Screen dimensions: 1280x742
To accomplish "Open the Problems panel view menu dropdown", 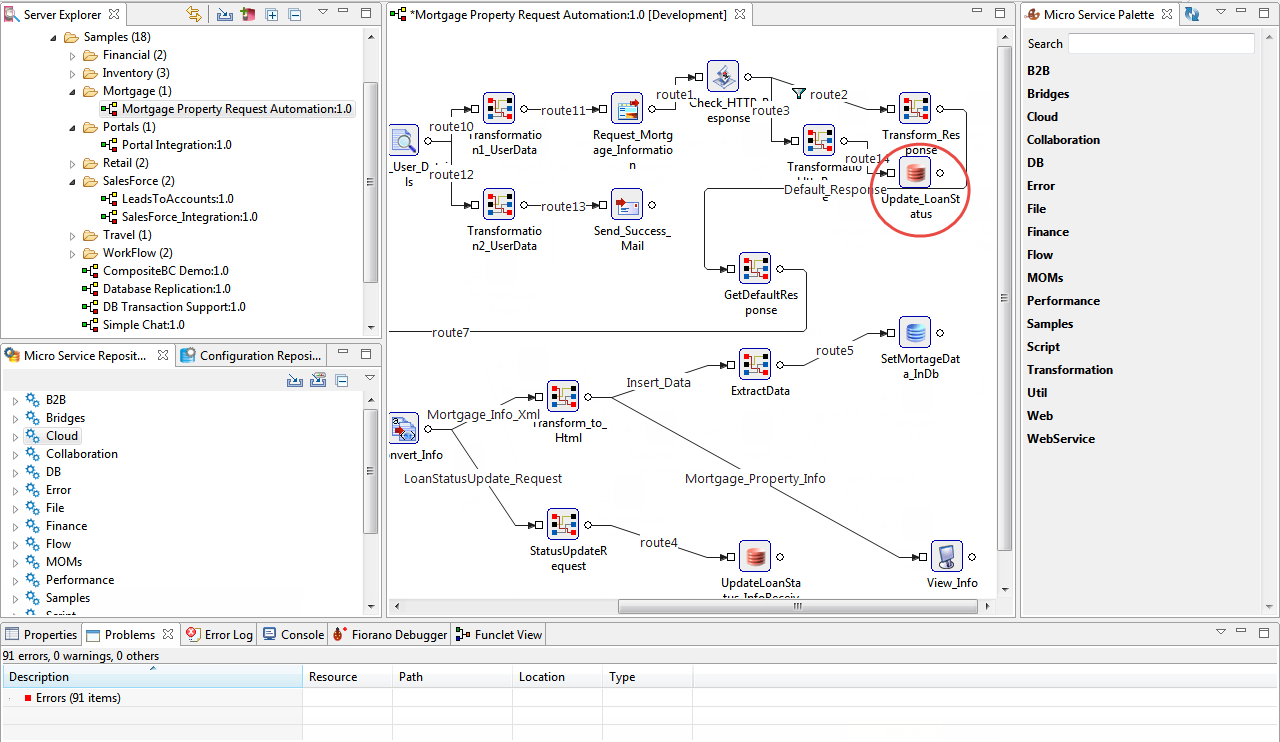I will [x=1220, y=633].
